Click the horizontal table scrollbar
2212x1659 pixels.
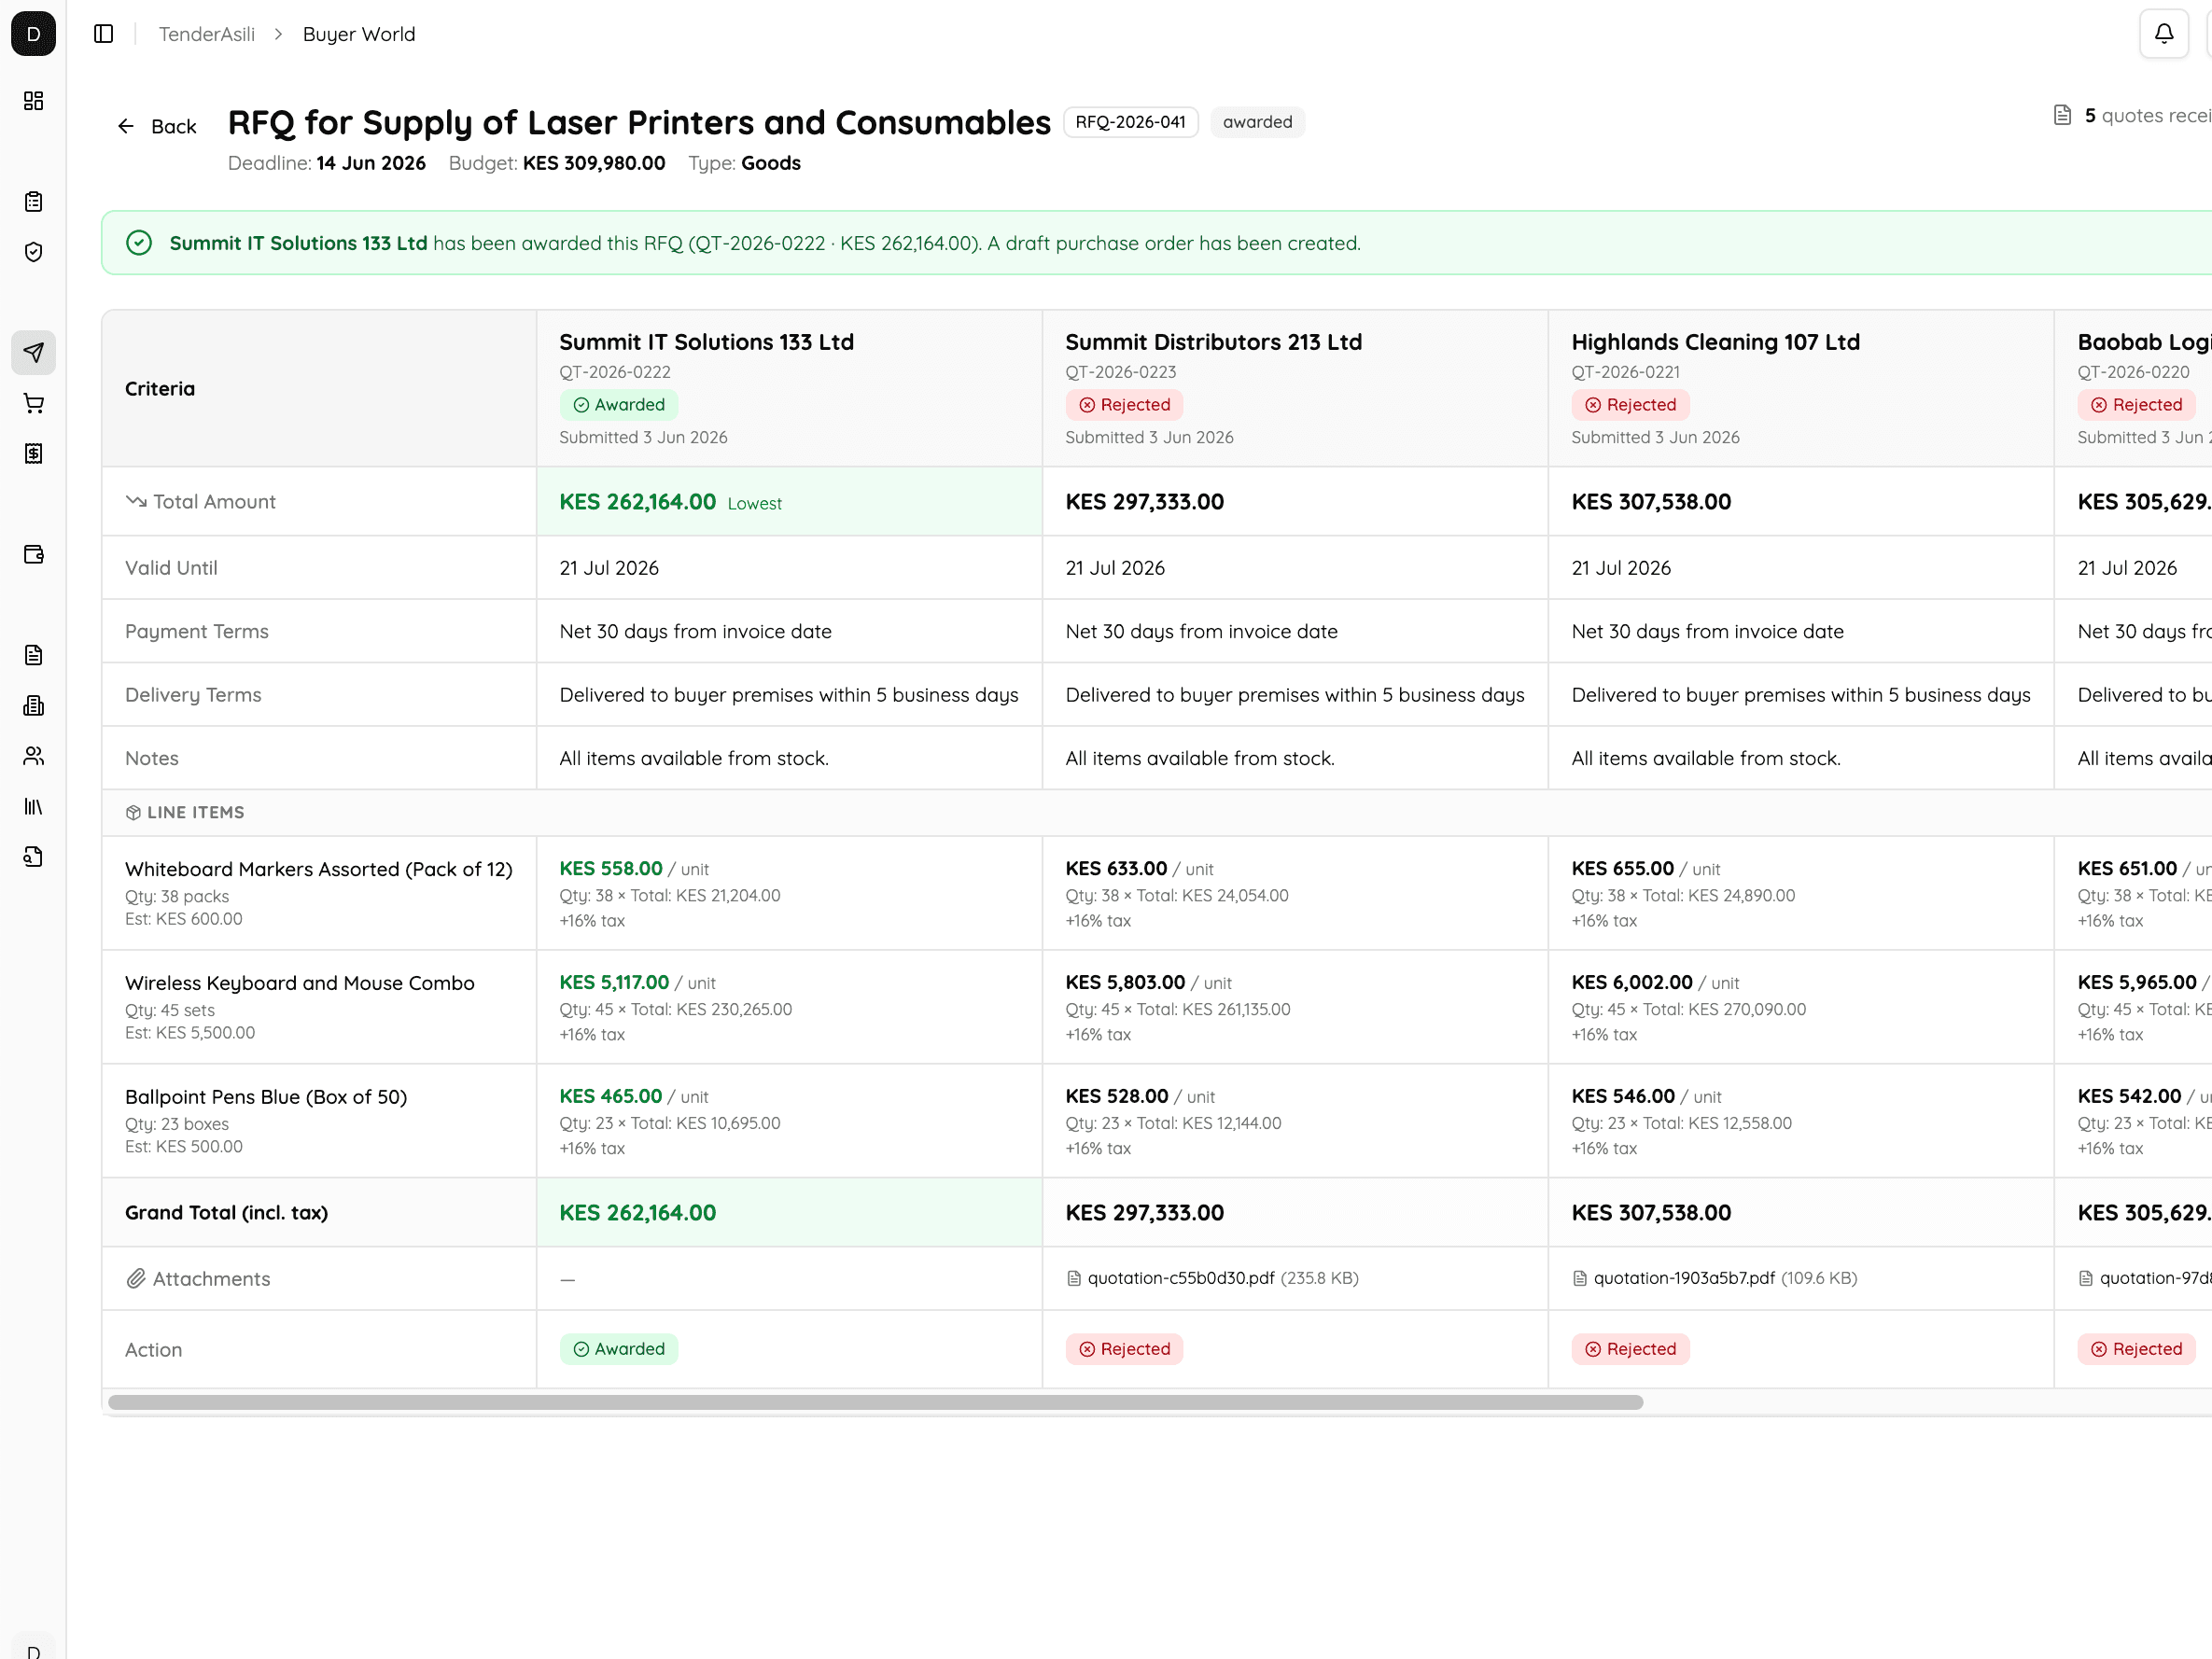(x=876, y=1403)
